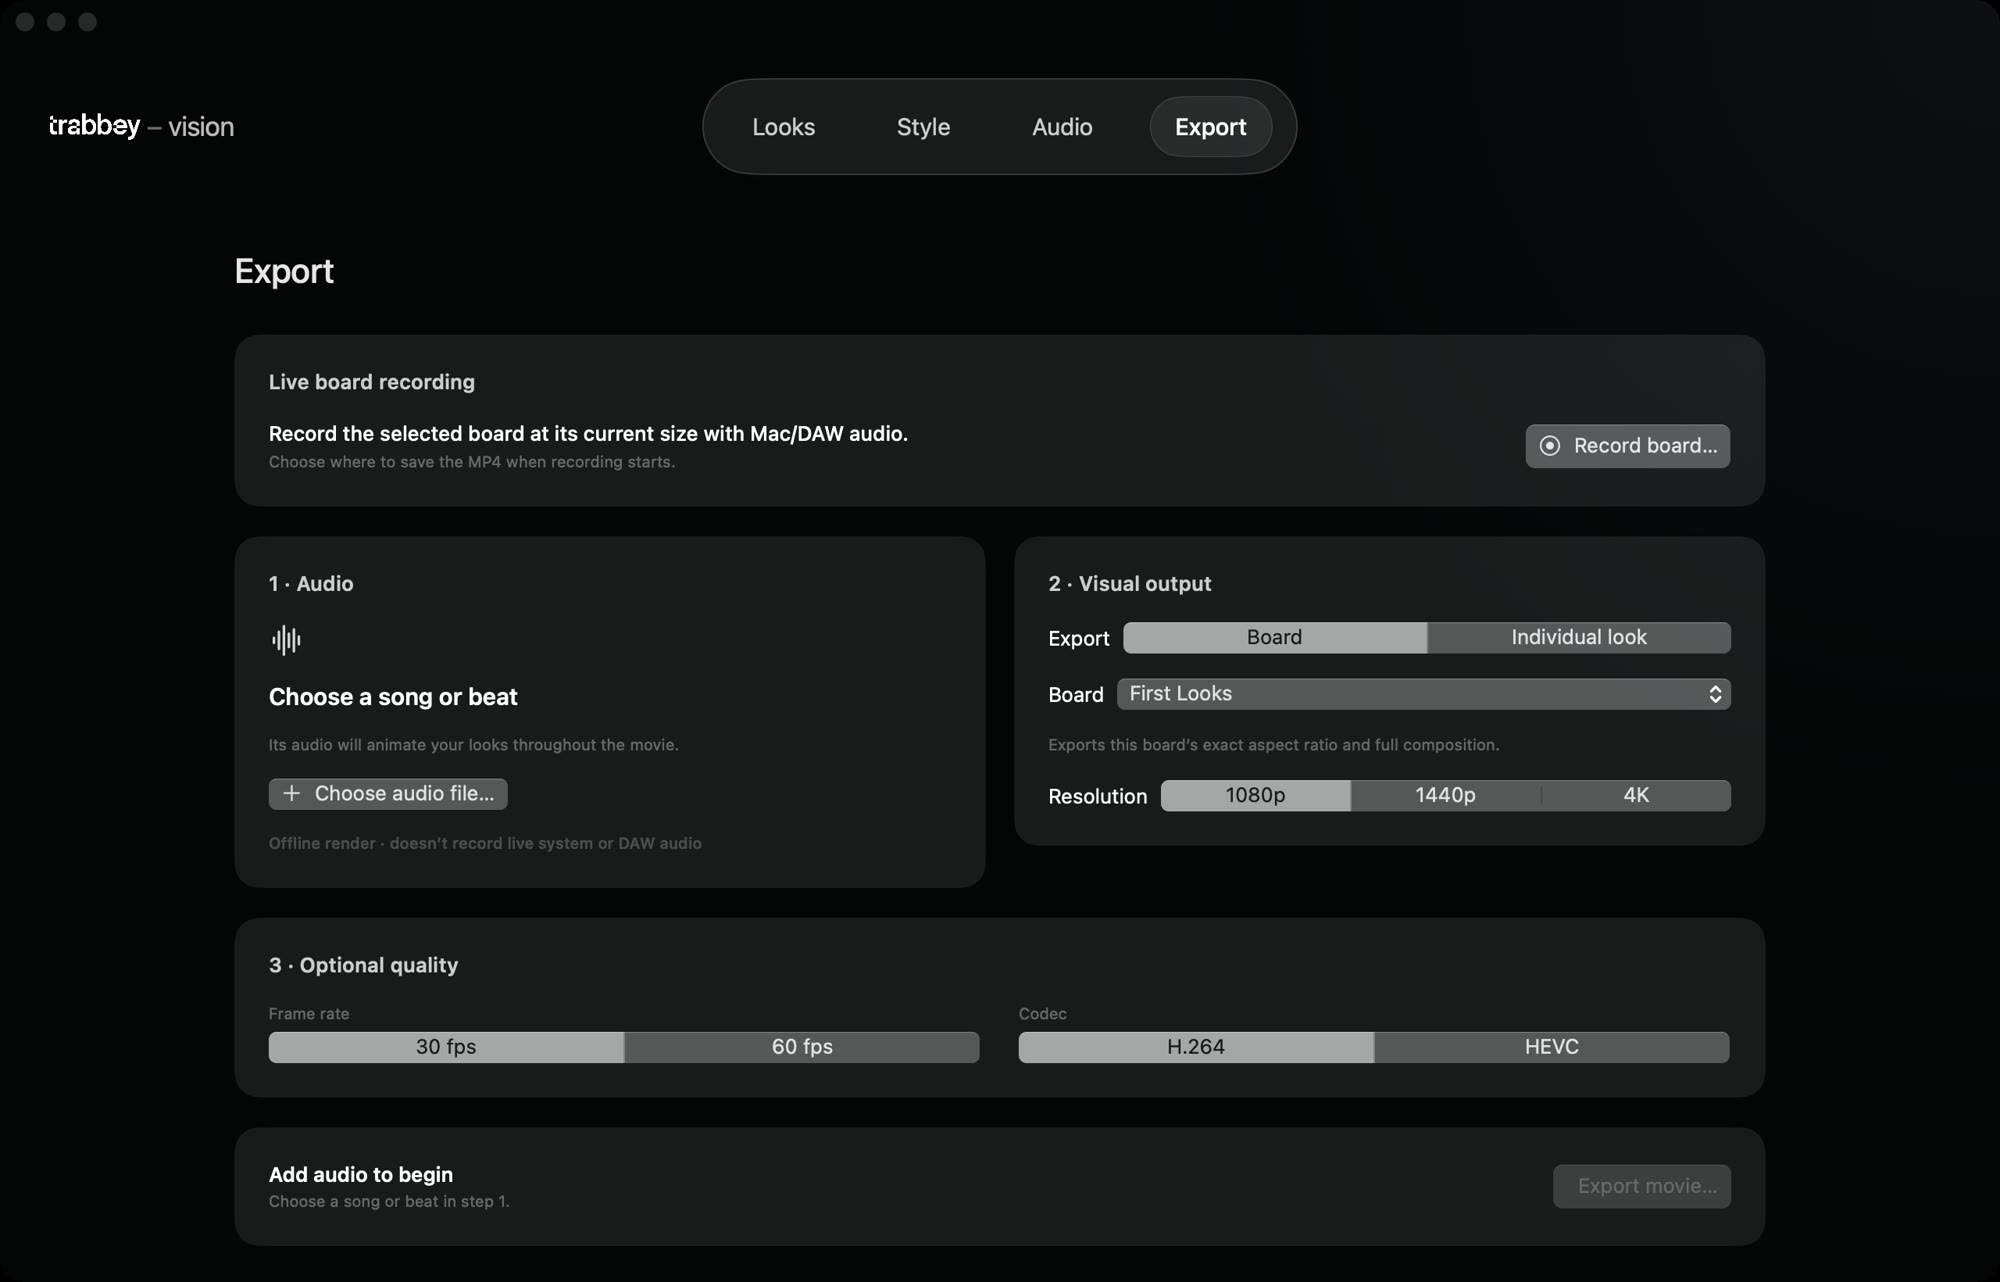Click the Frame rate label
Screen dimensions: 2000x1282
coord(309,1014)
